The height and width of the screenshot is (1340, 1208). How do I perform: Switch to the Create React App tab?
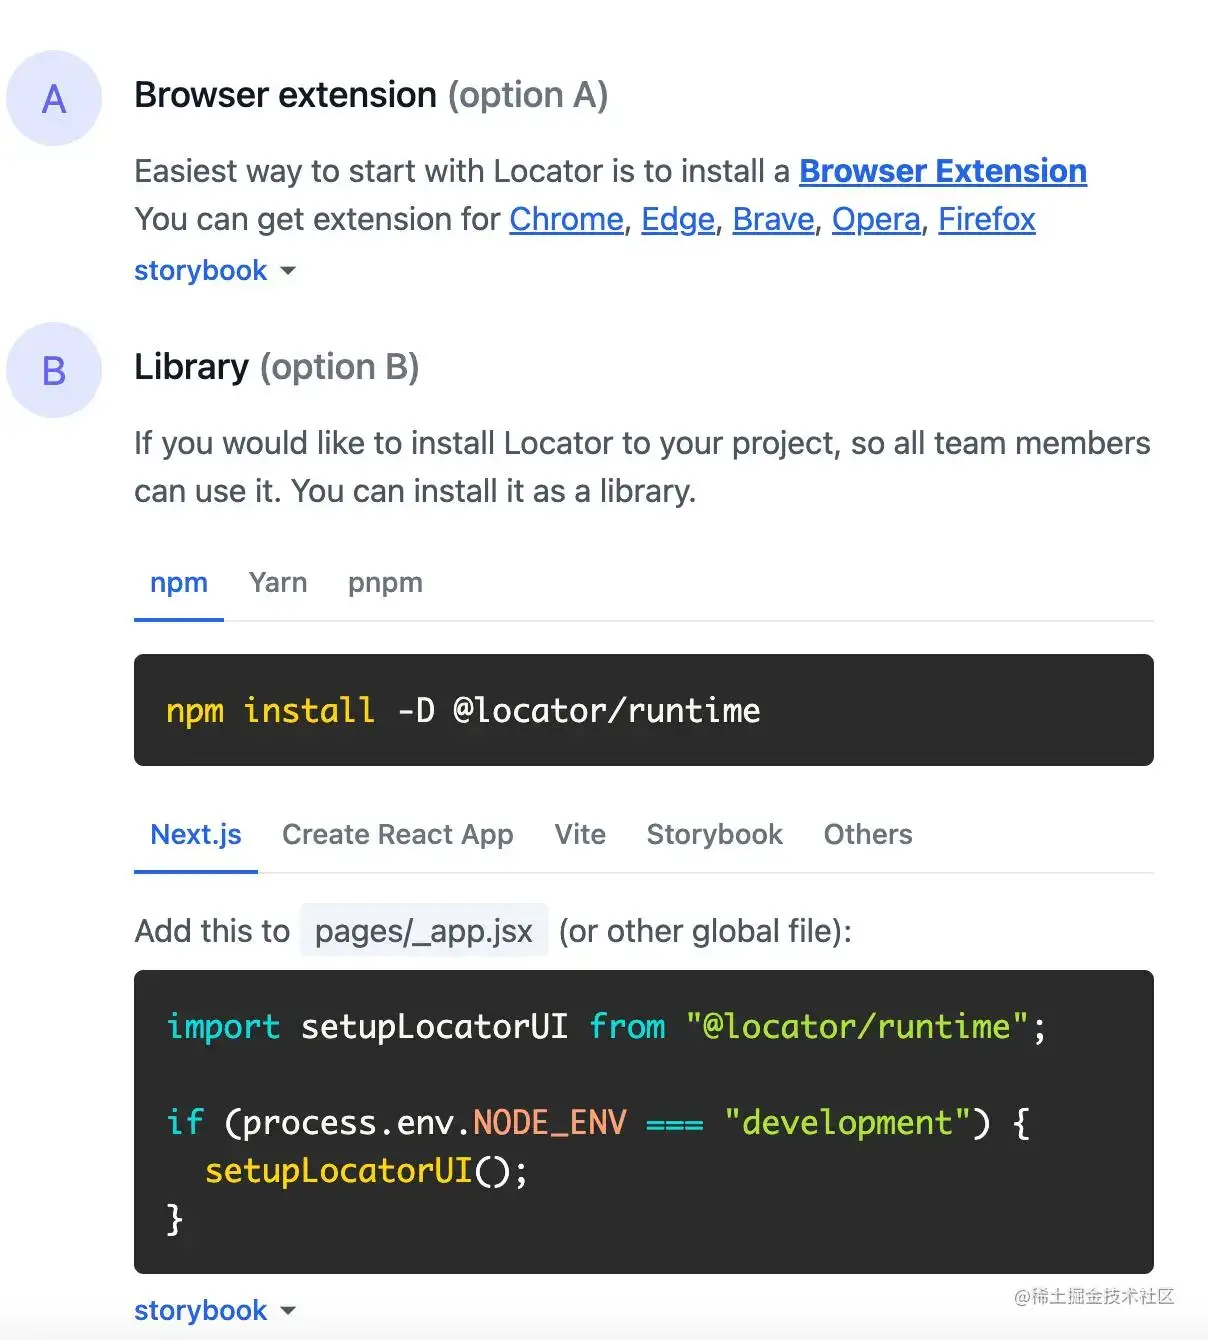coord(398,835)
